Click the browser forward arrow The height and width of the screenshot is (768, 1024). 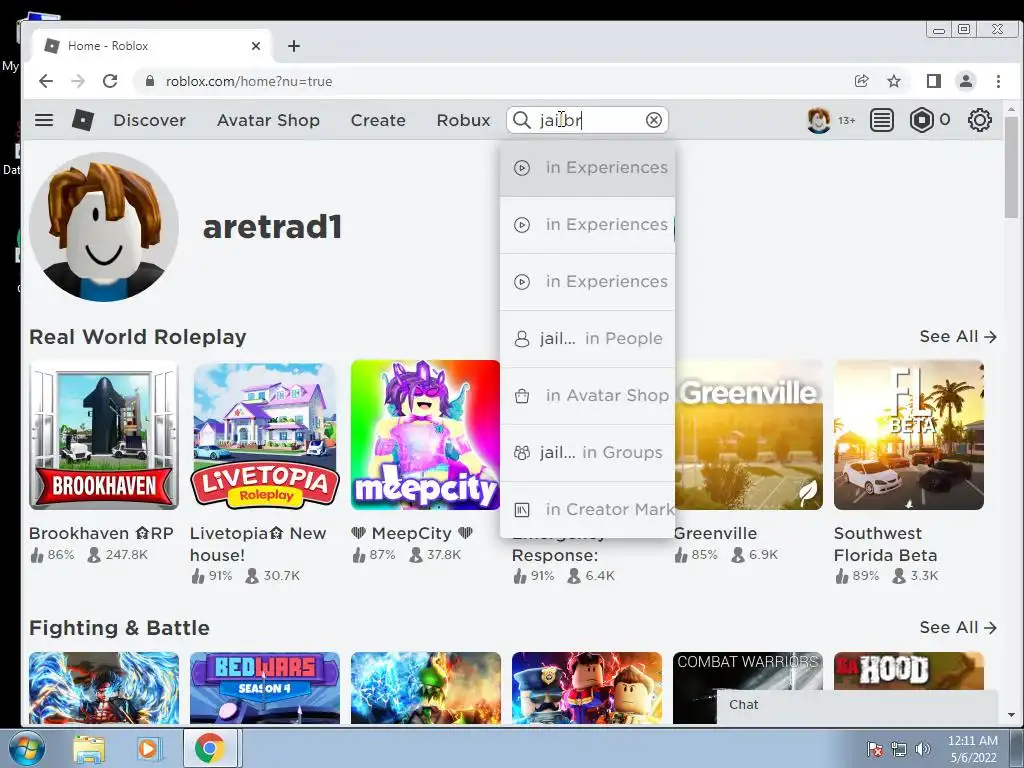(78, 81)
